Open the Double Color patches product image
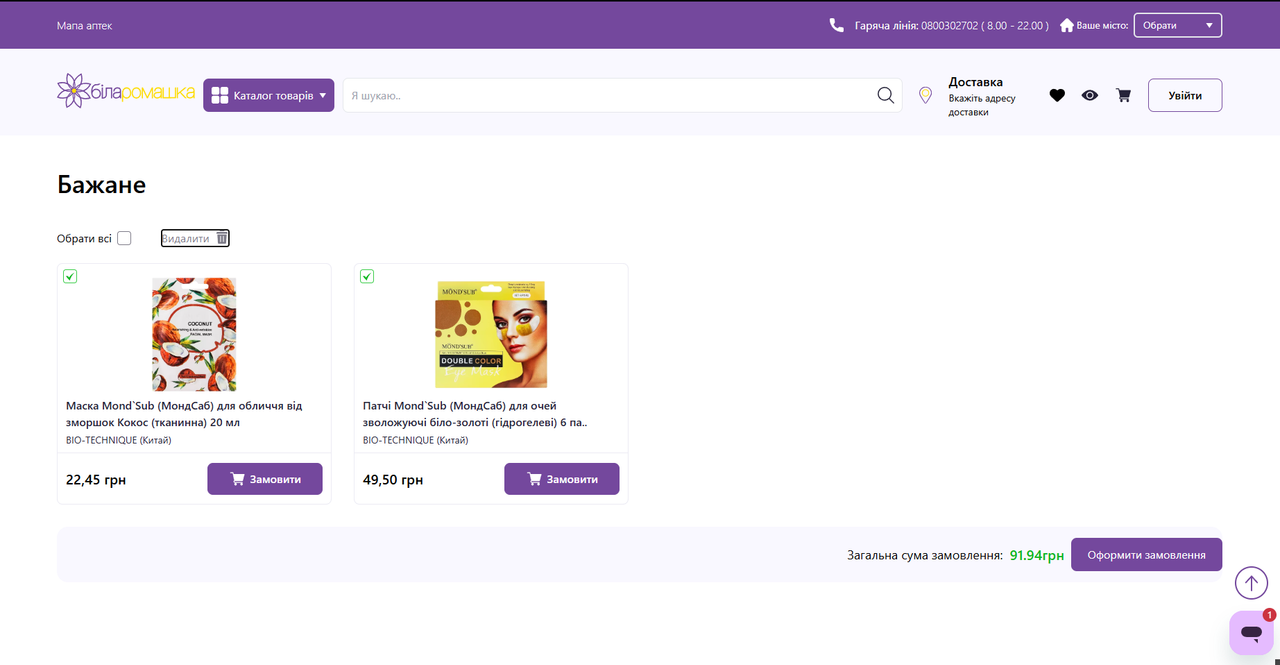This screenshot has height=665, width=1280. tap(491, 334)
